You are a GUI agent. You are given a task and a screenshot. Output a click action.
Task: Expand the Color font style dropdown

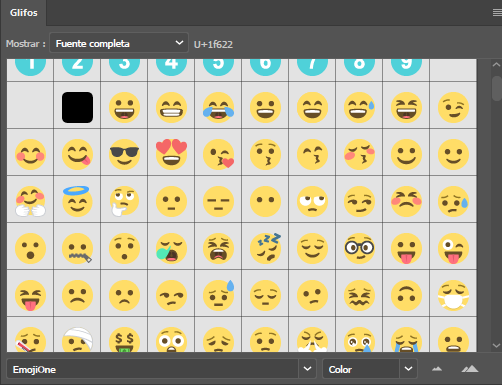tap(408, 369)
